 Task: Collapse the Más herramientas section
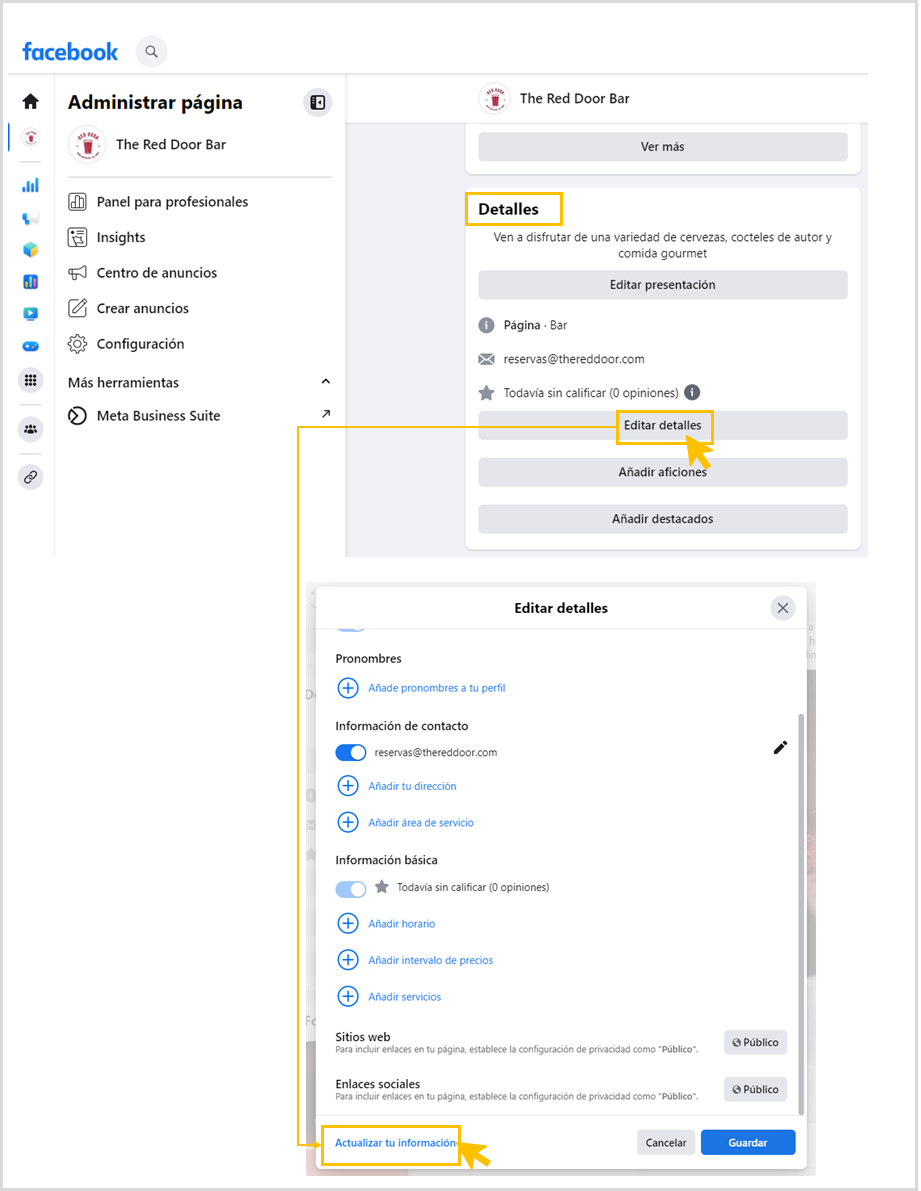pyautogui.click(x=325, y=382)
